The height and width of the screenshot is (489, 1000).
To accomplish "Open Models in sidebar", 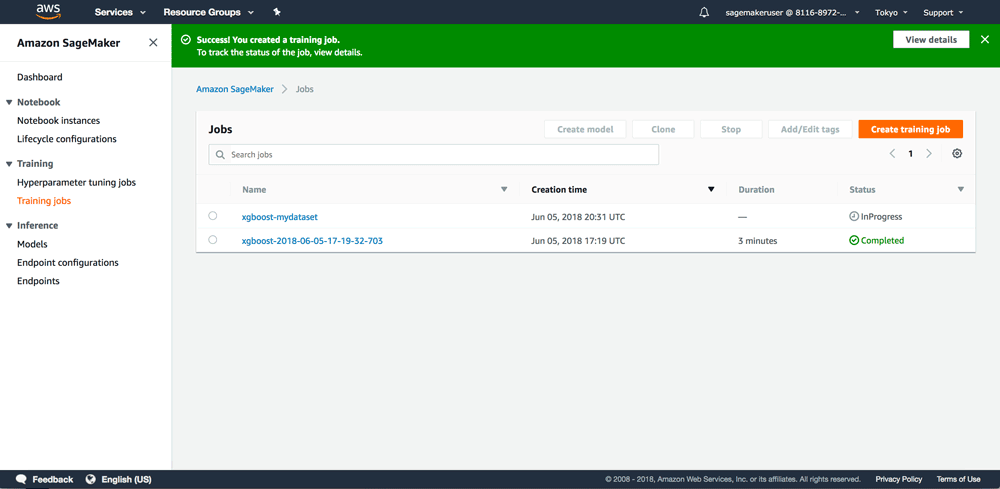I will (x=33, y=244).
